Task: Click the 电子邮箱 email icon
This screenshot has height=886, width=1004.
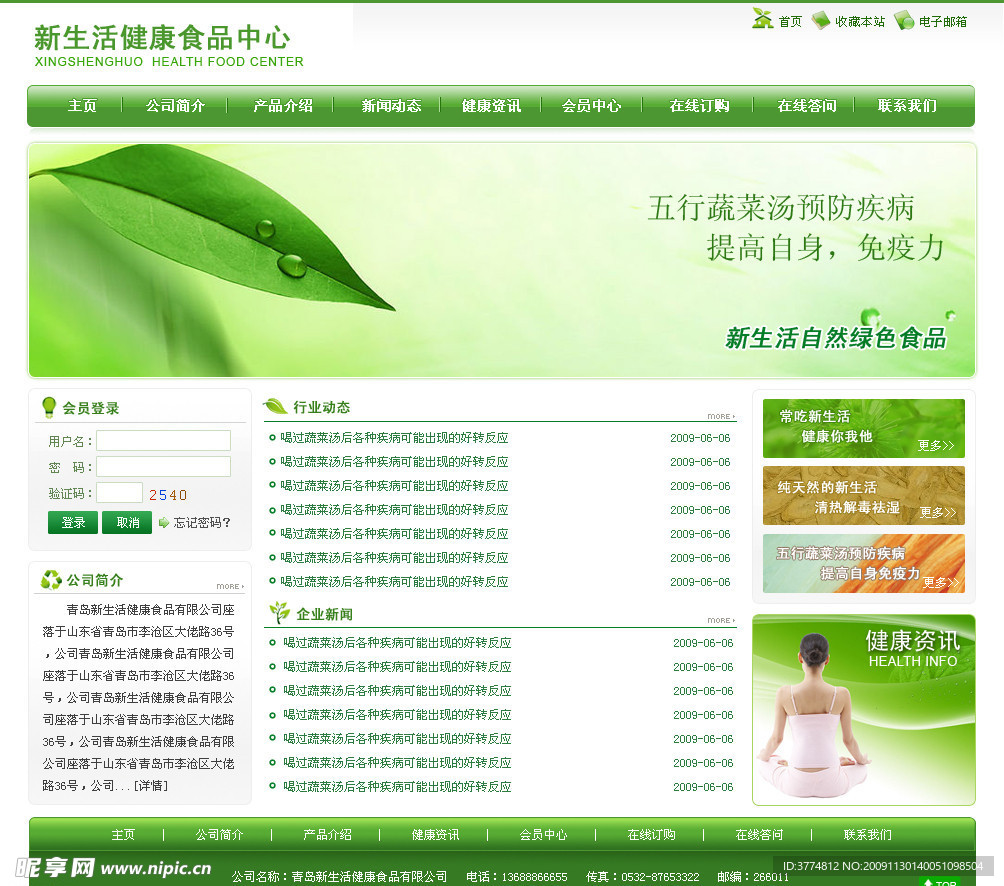Action: (903, 19)
